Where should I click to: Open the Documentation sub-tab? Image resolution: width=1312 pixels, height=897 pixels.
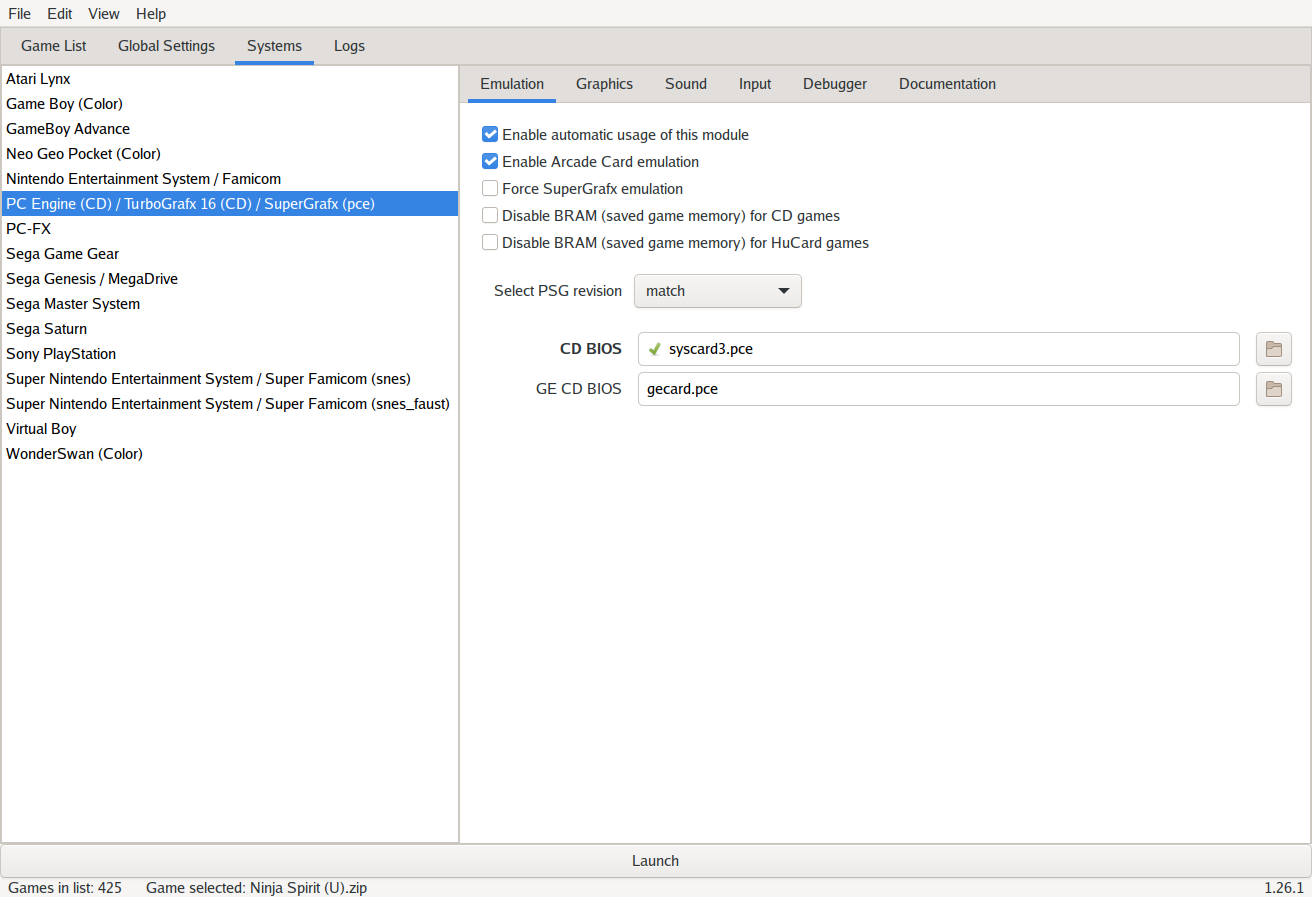click(947, 84)
